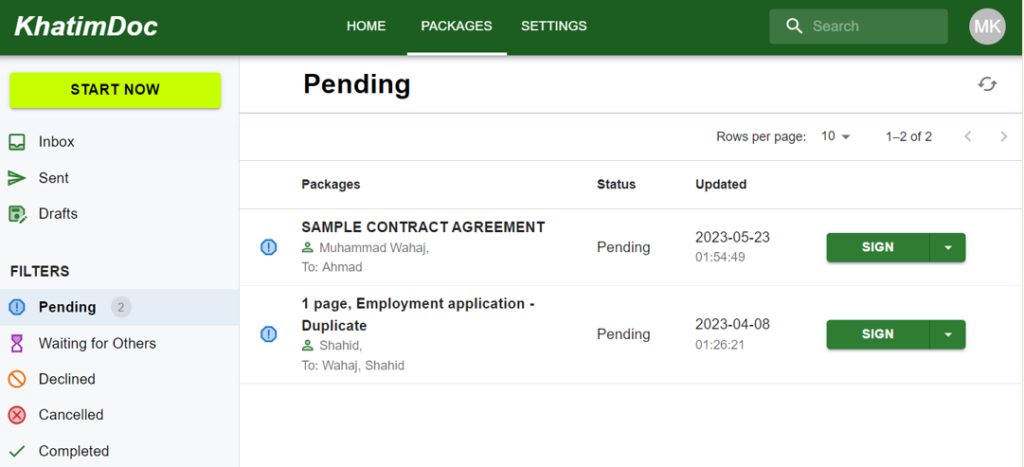Open the MK user avatar
Viewport: 1024px width, 467px height.
point(987,27)
